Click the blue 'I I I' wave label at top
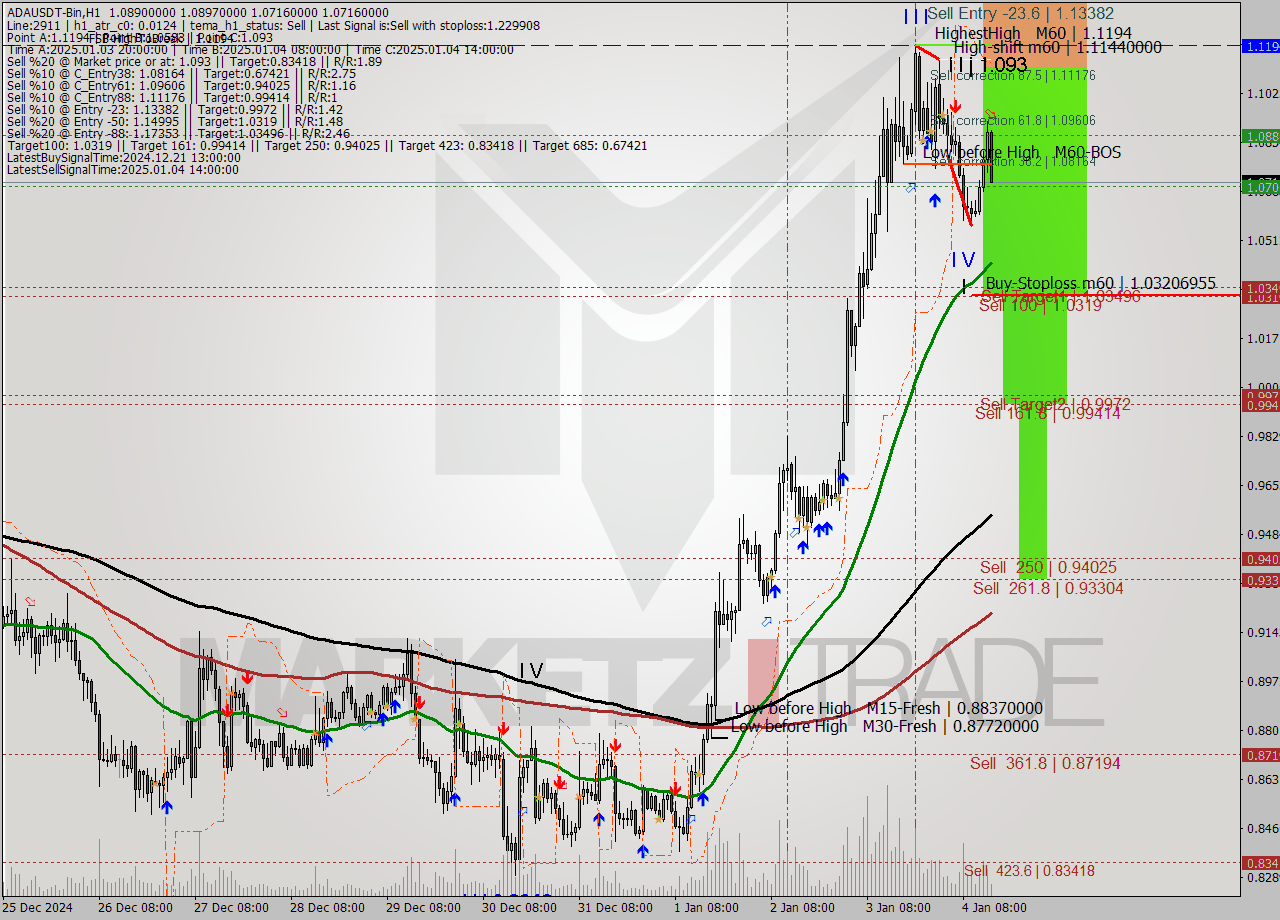Screen dimensions: 1280x920 tap(914, 15)
